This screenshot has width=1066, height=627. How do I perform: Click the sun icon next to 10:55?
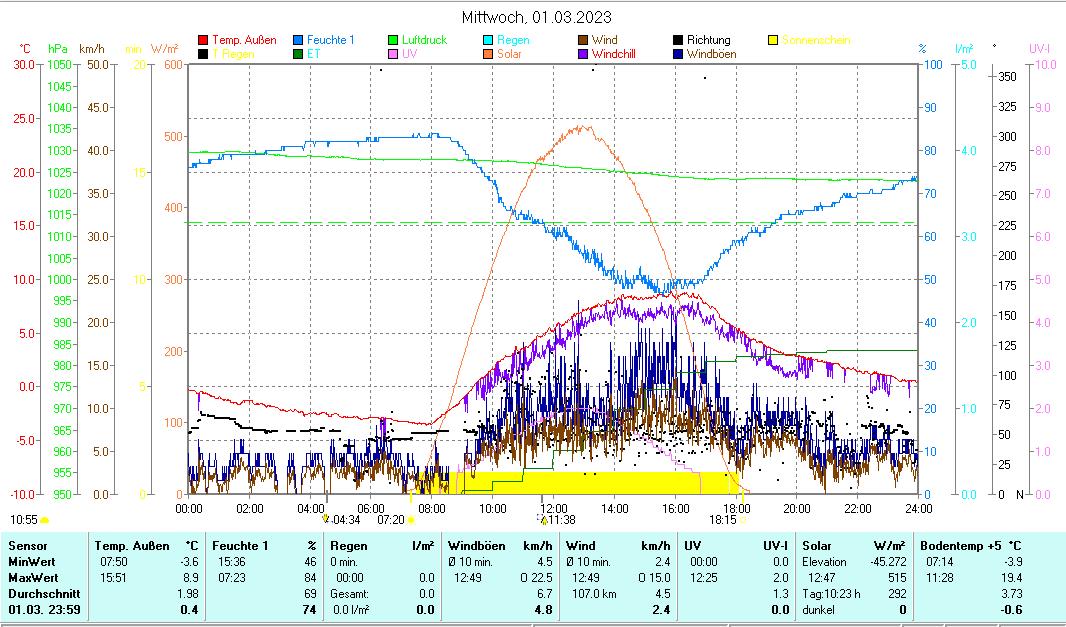[x=45, y=520]
